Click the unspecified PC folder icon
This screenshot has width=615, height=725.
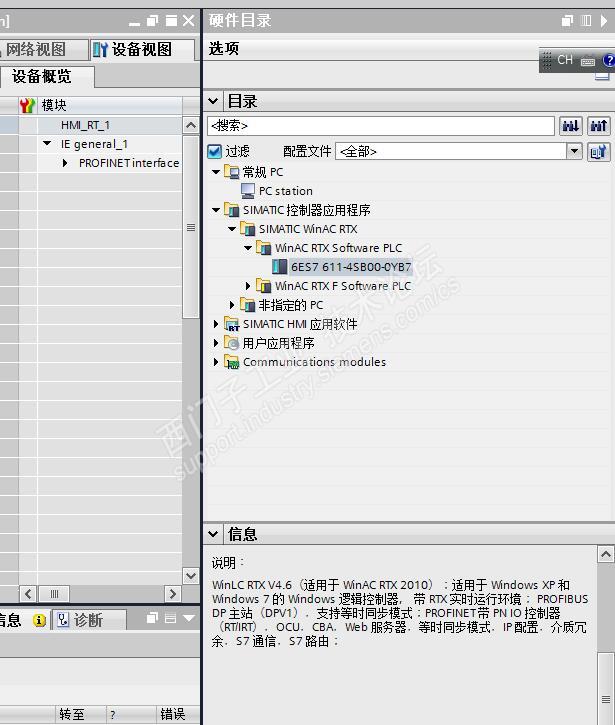[x=247, y=305]
